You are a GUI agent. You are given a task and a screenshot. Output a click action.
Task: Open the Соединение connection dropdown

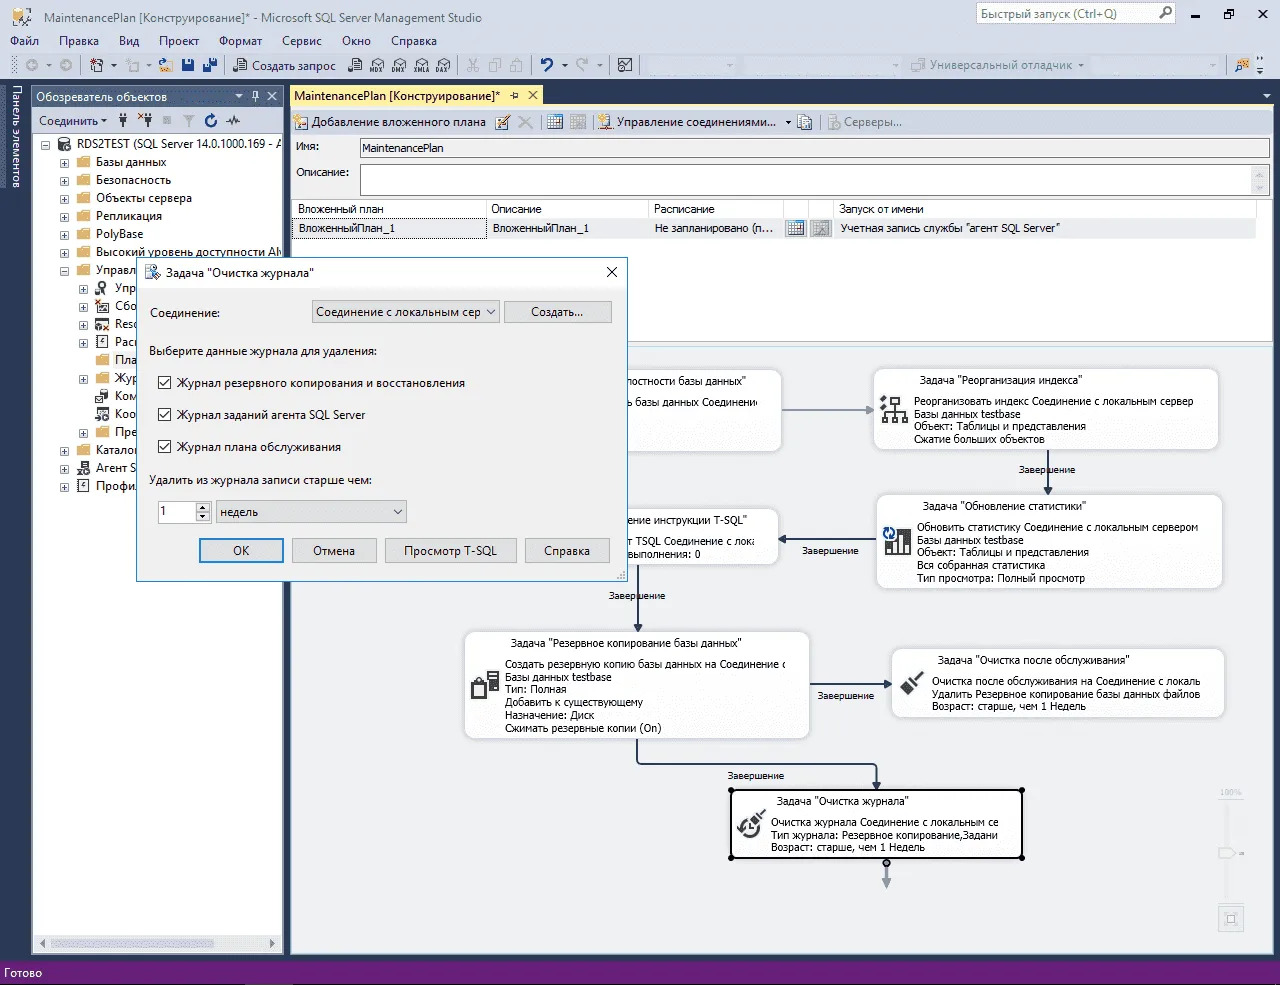[405, 312]
